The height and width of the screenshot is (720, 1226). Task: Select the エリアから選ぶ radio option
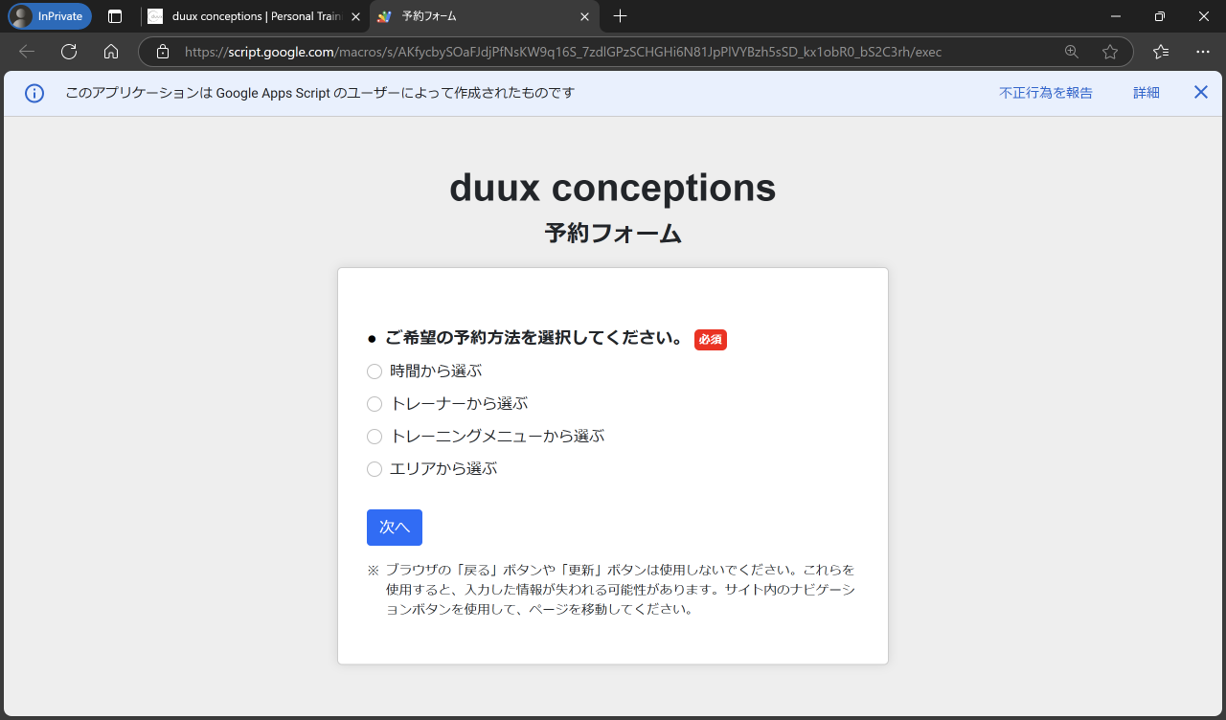coord(375,469)
